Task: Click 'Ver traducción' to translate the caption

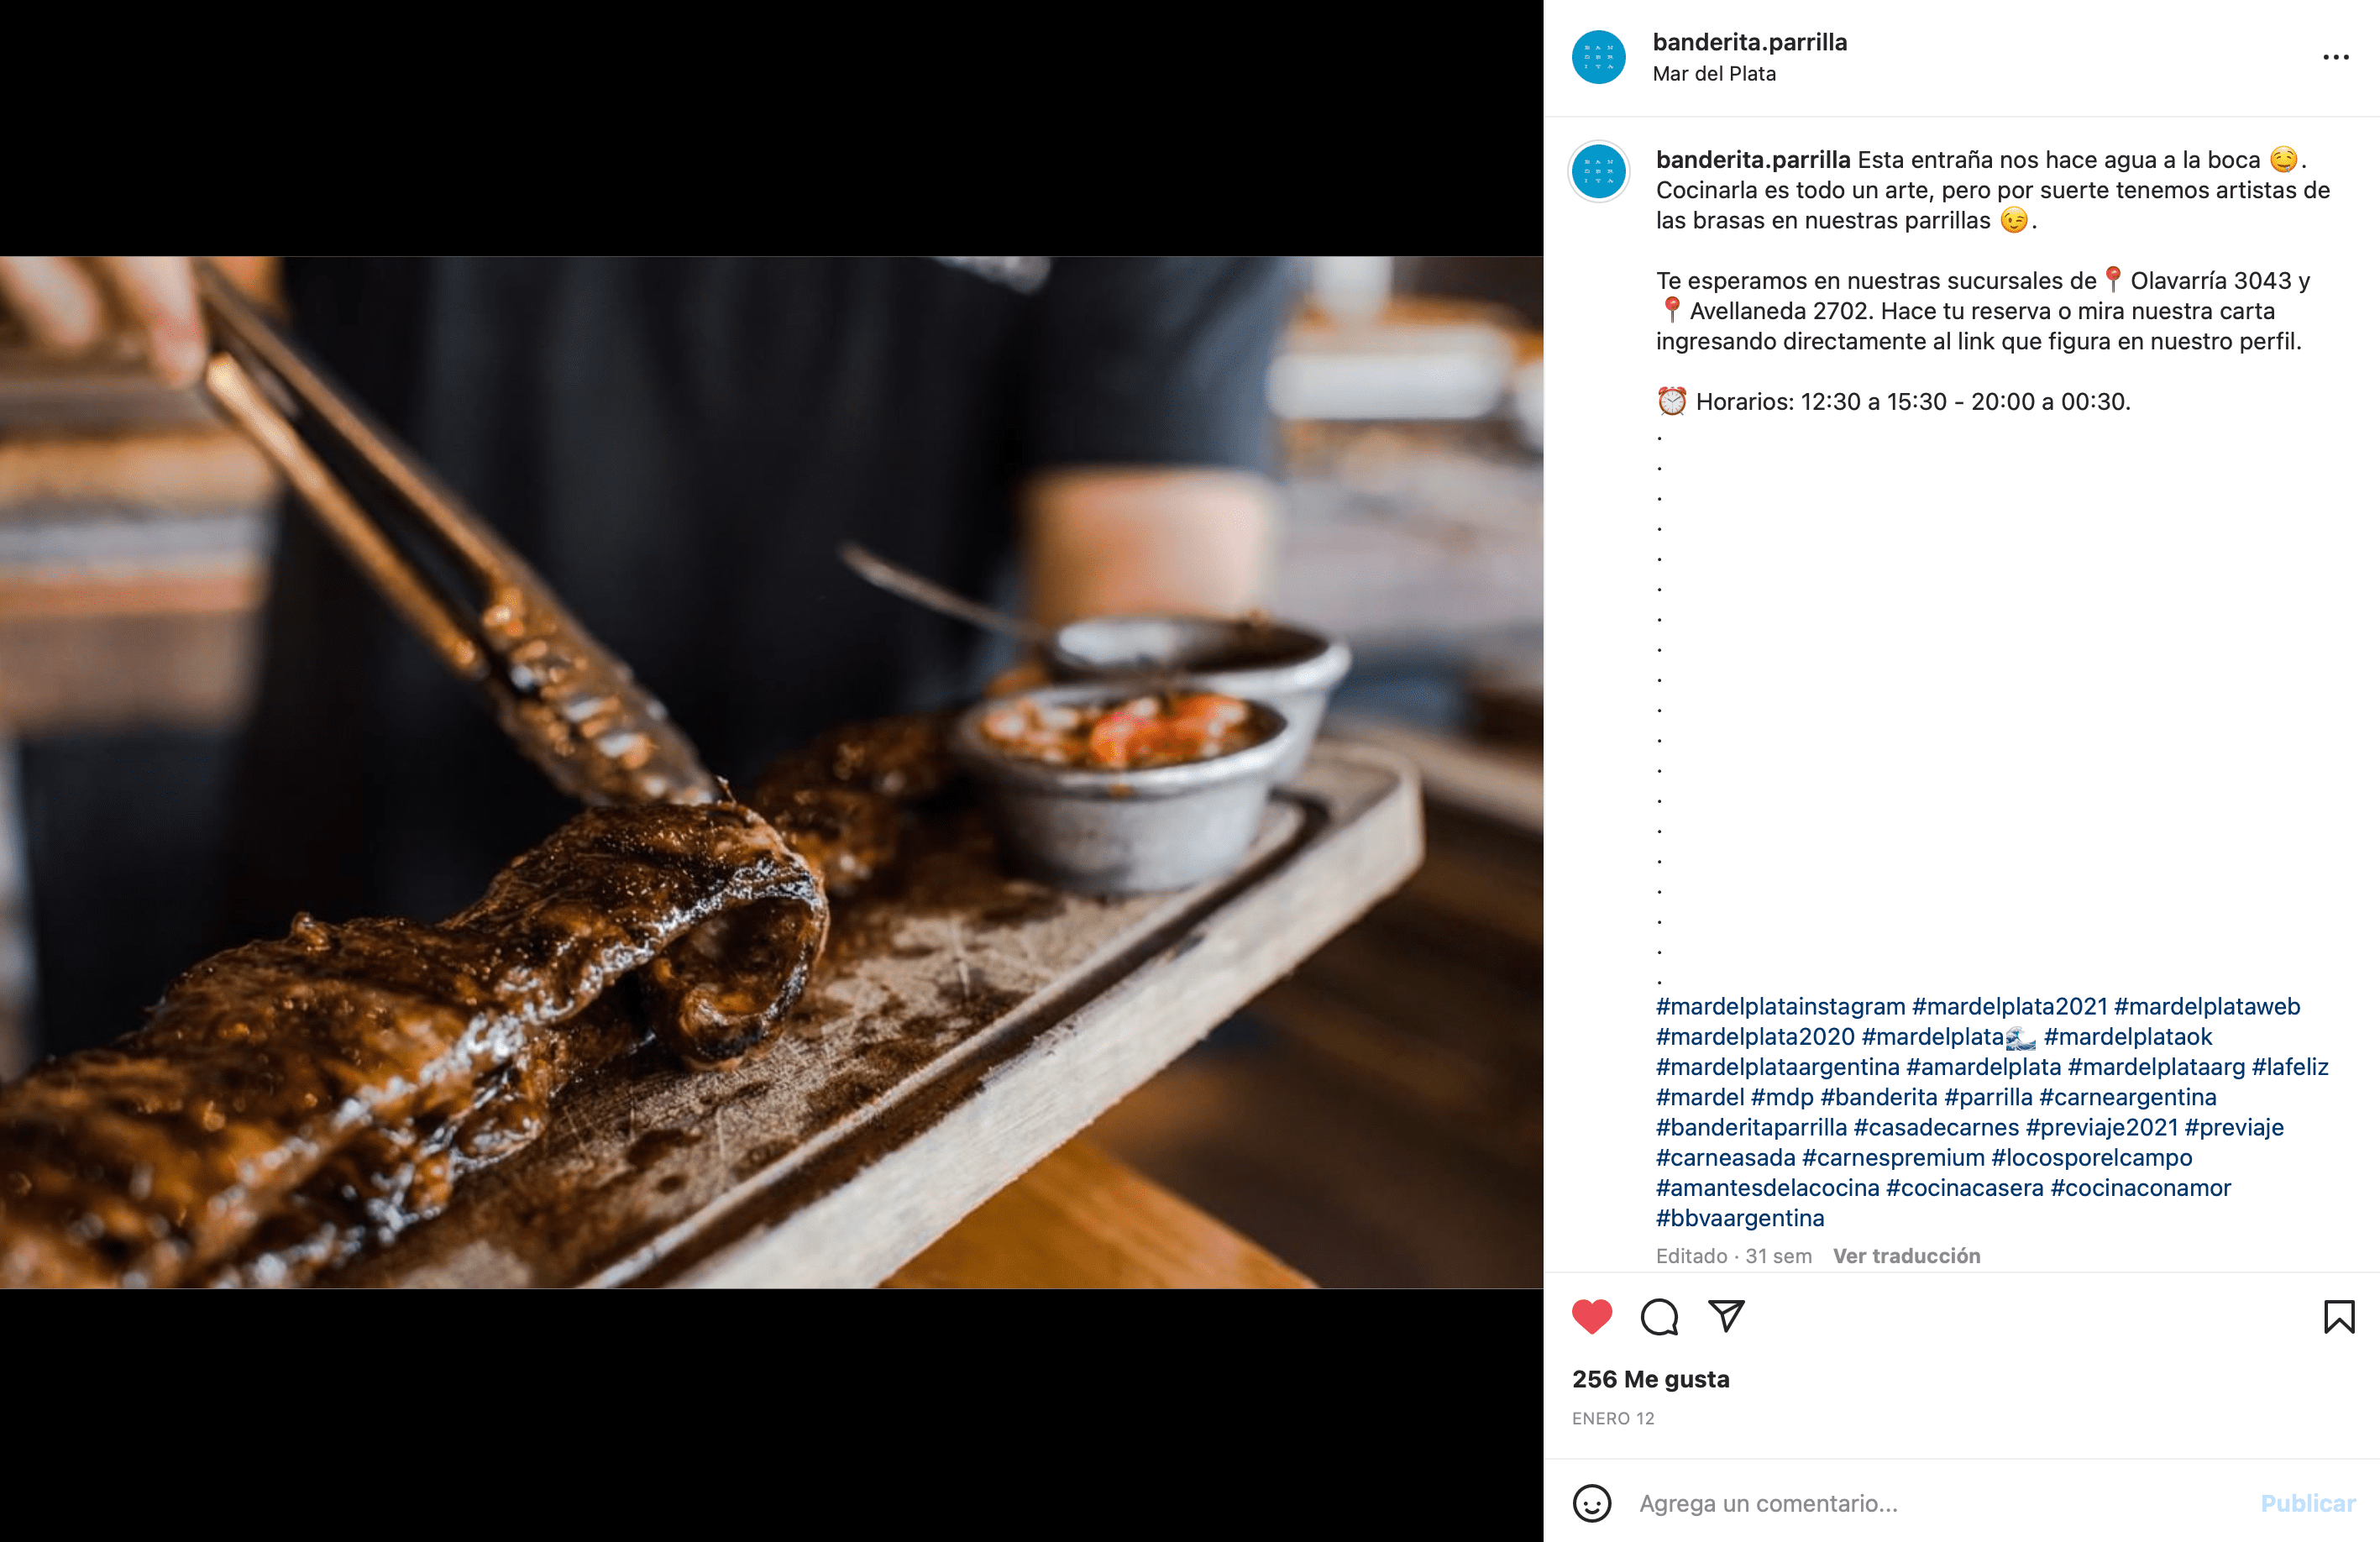Action: (1906, 1256)
